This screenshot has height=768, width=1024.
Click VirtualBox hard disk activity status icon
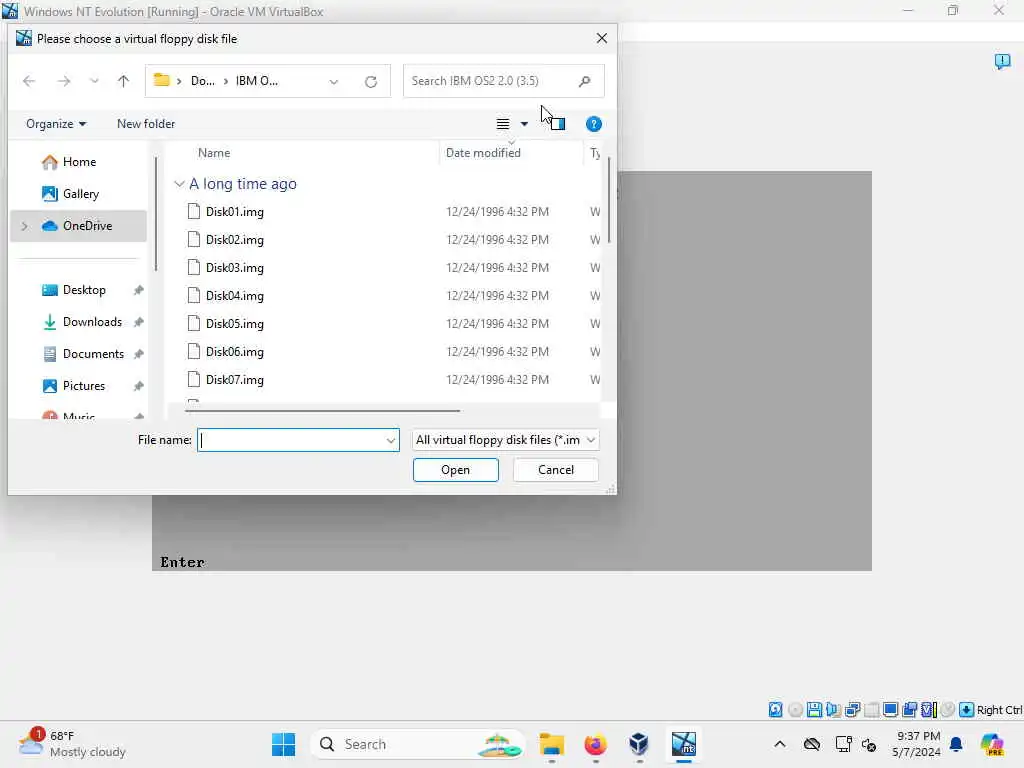775,709
